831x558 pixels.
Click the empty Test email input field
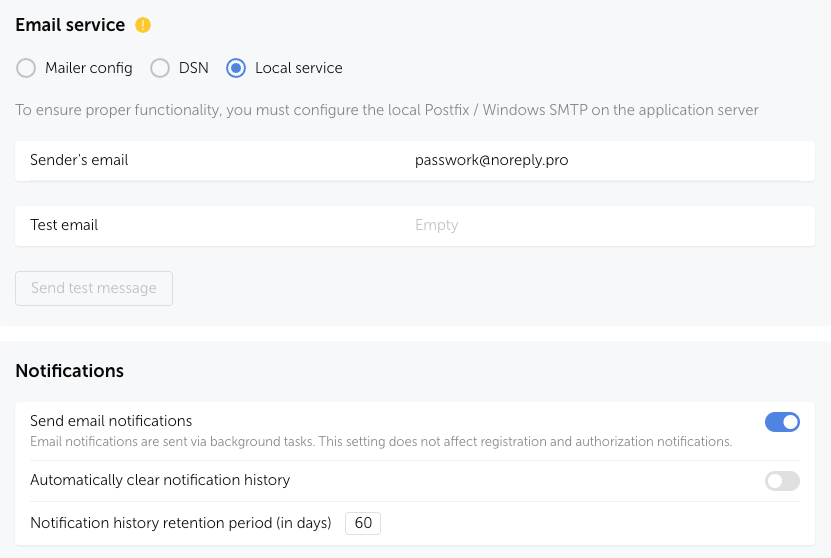pos(600,225)
